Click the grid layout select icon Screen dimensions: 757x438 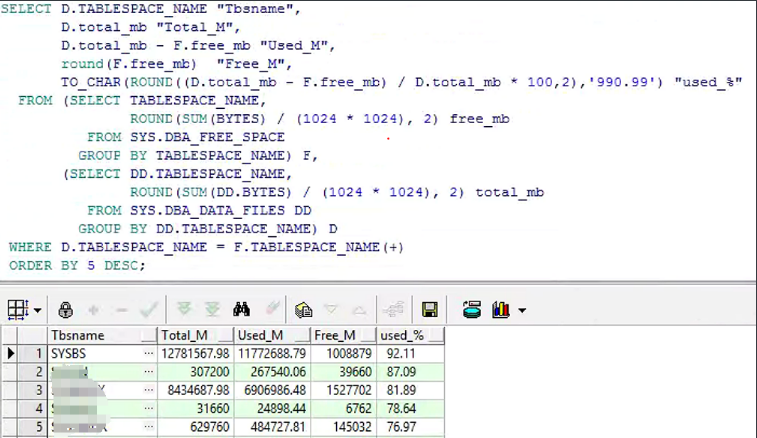18,310
